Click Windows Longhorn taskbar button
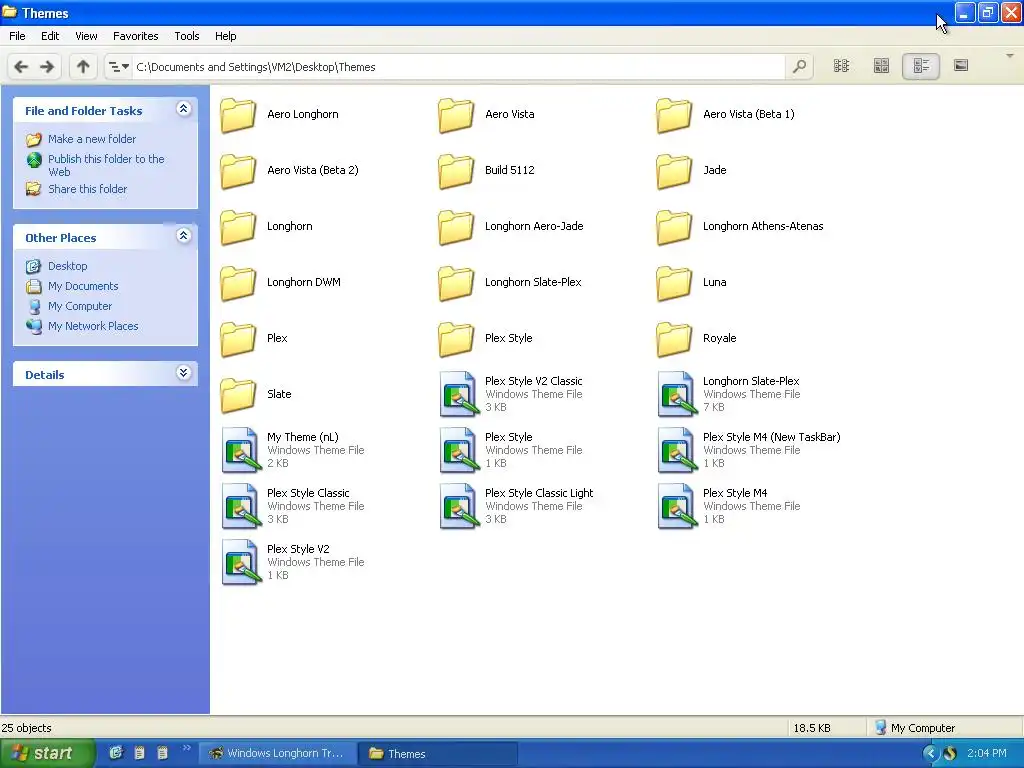Viewport: 1024px width, 768px height. pyautogui.click(x=278, y=754)
